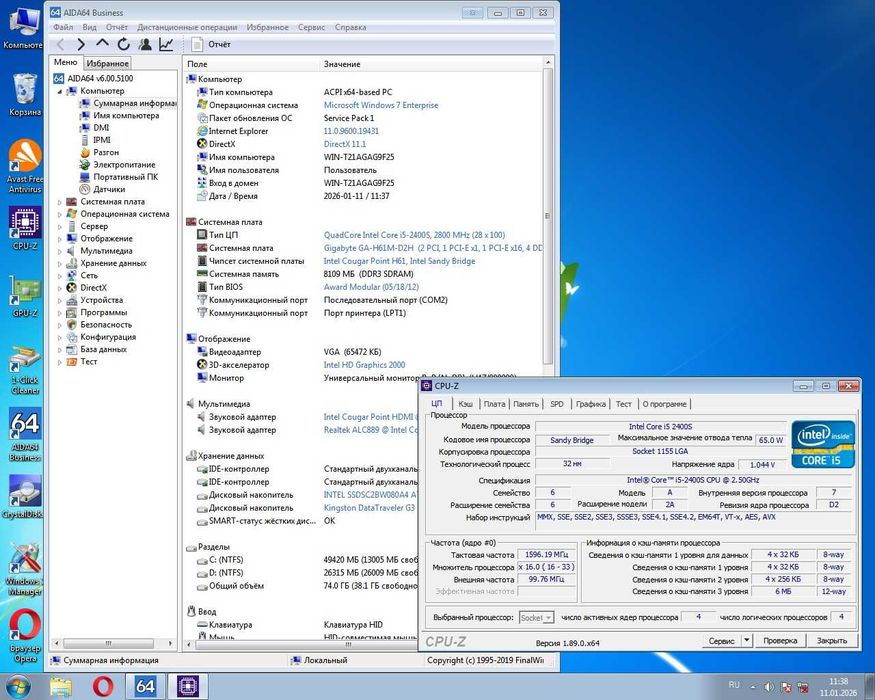Viewport: 875px width, 700px height.
Task: Switch to the Избранное tab
Action: pyautogui.click(x=108, y=64)
